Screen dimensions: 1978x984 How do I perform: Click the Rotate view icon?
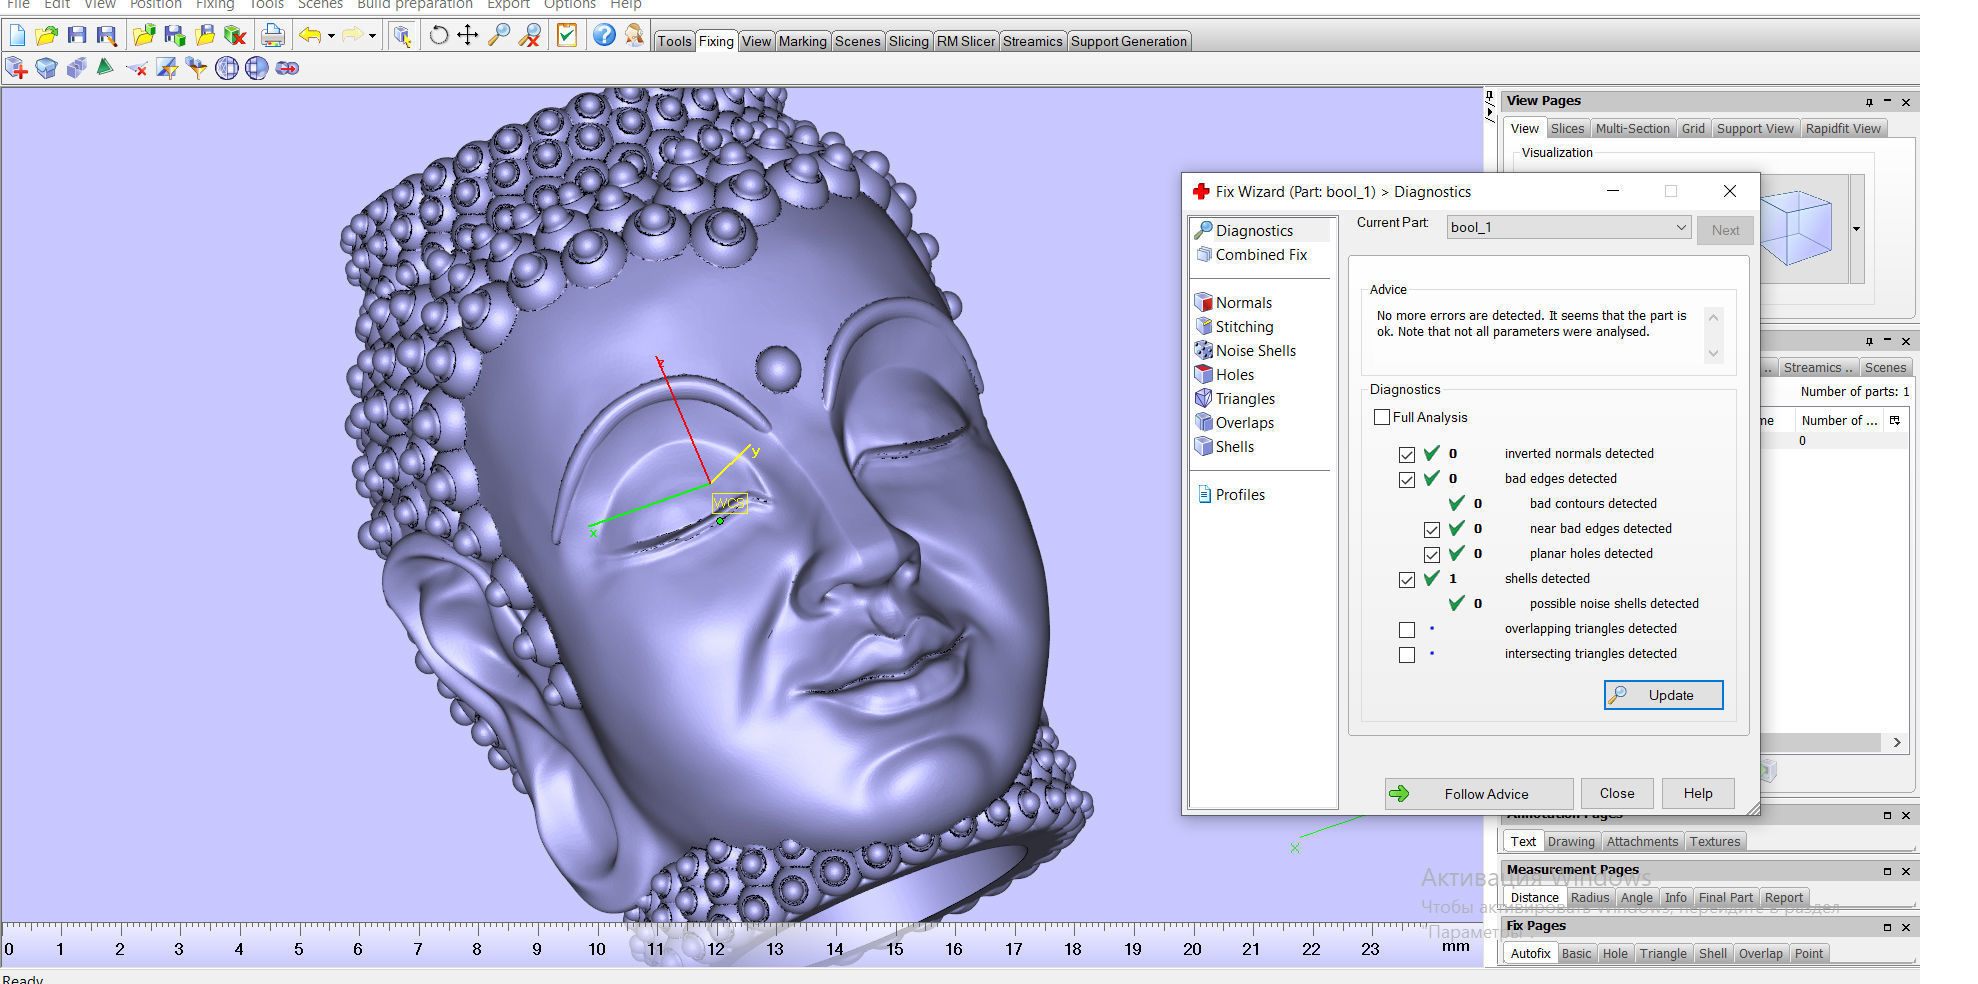[438, 36]
